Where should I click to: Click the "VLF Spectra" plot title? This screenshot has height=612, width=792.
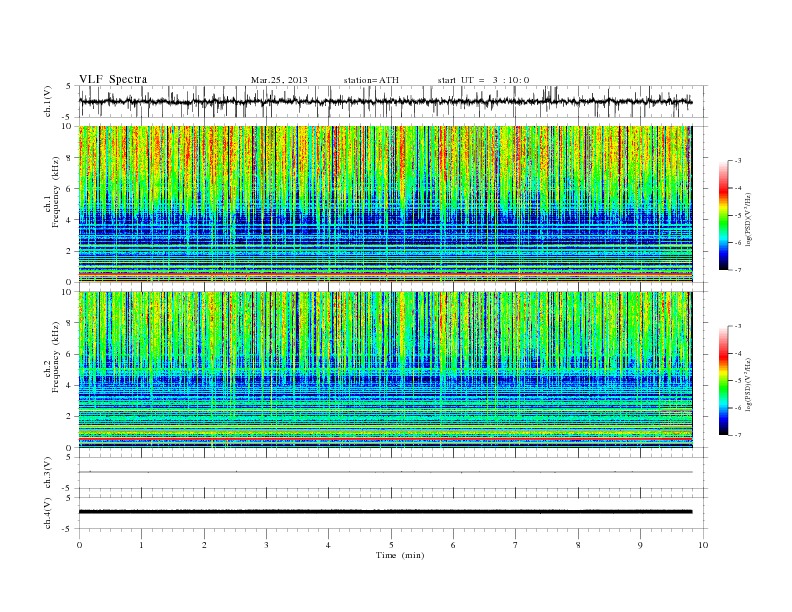pyautogui.click(x=113, y=79)
